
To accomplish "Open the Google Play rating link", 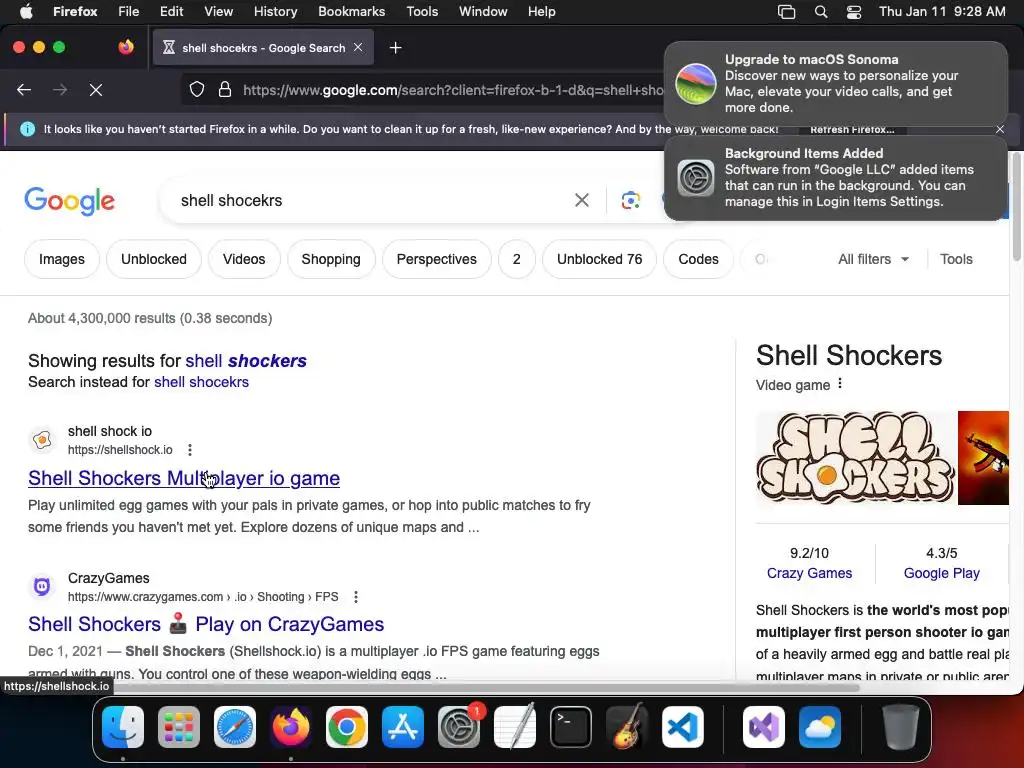I will (942, 573).
